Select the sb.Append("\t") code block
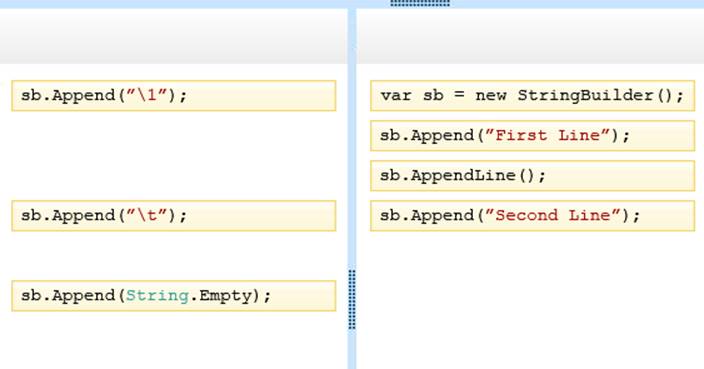Image resolution: width=704 pixels, height=369 pixels. pyautogui.click(x=174, y=216)
